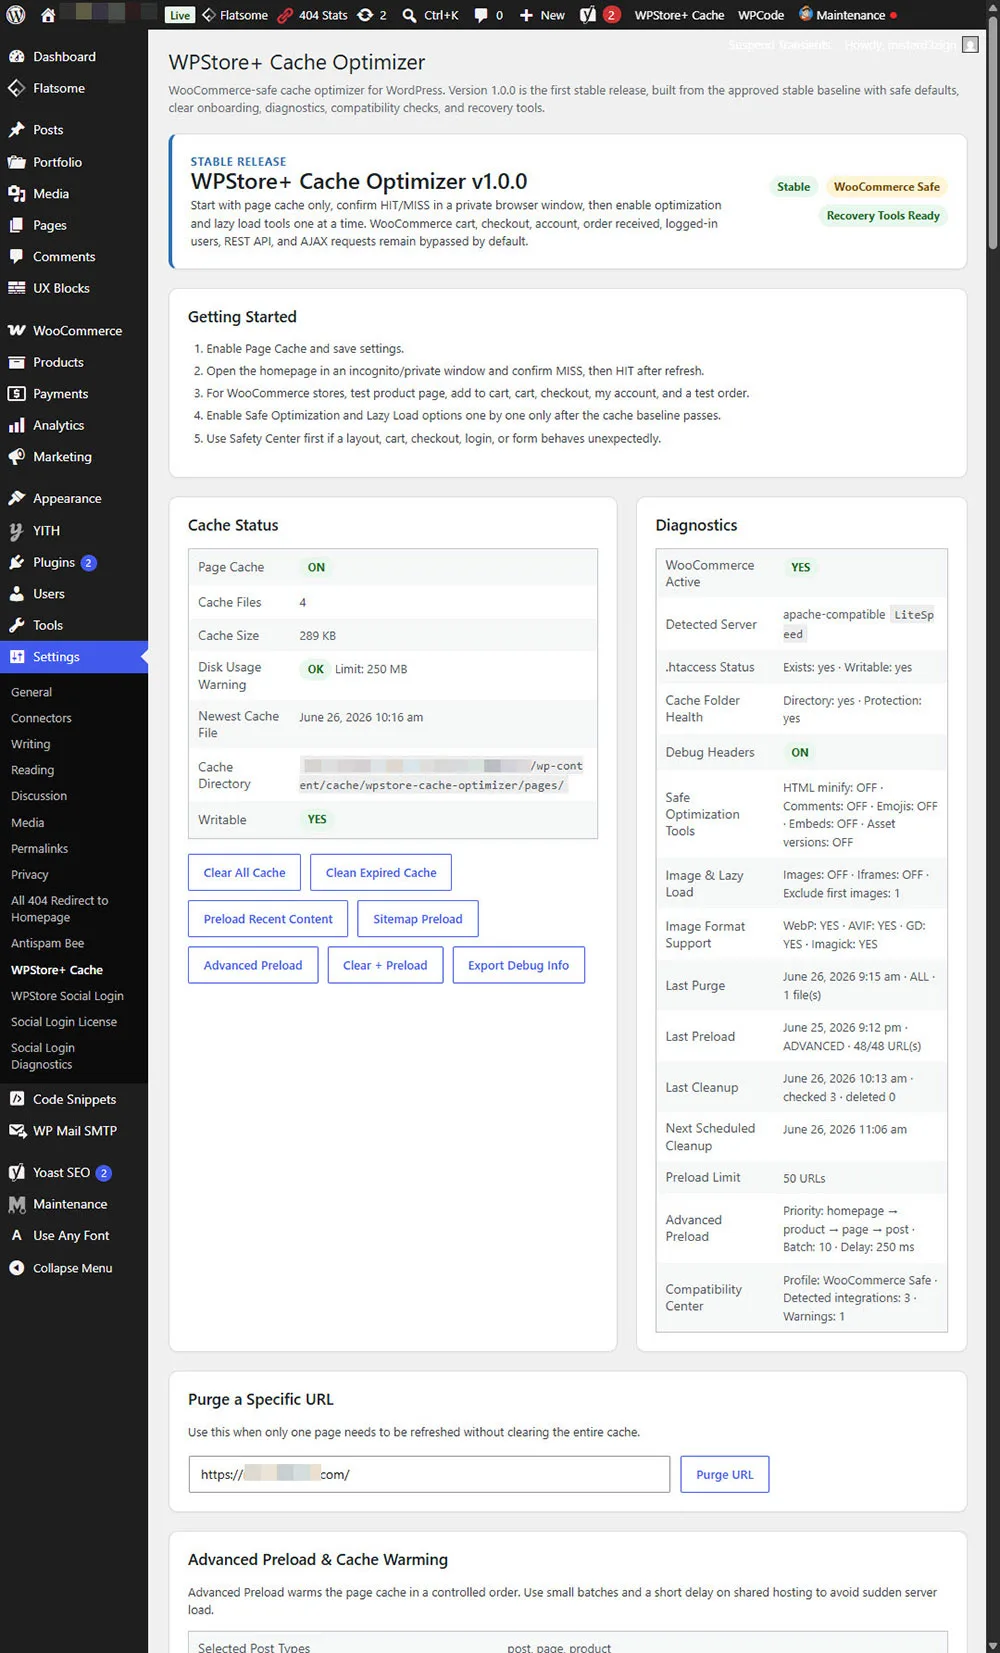1000x1653 pixels.
Task: Click the Comments bubble icon in sidebar
Action: (16, 257)
